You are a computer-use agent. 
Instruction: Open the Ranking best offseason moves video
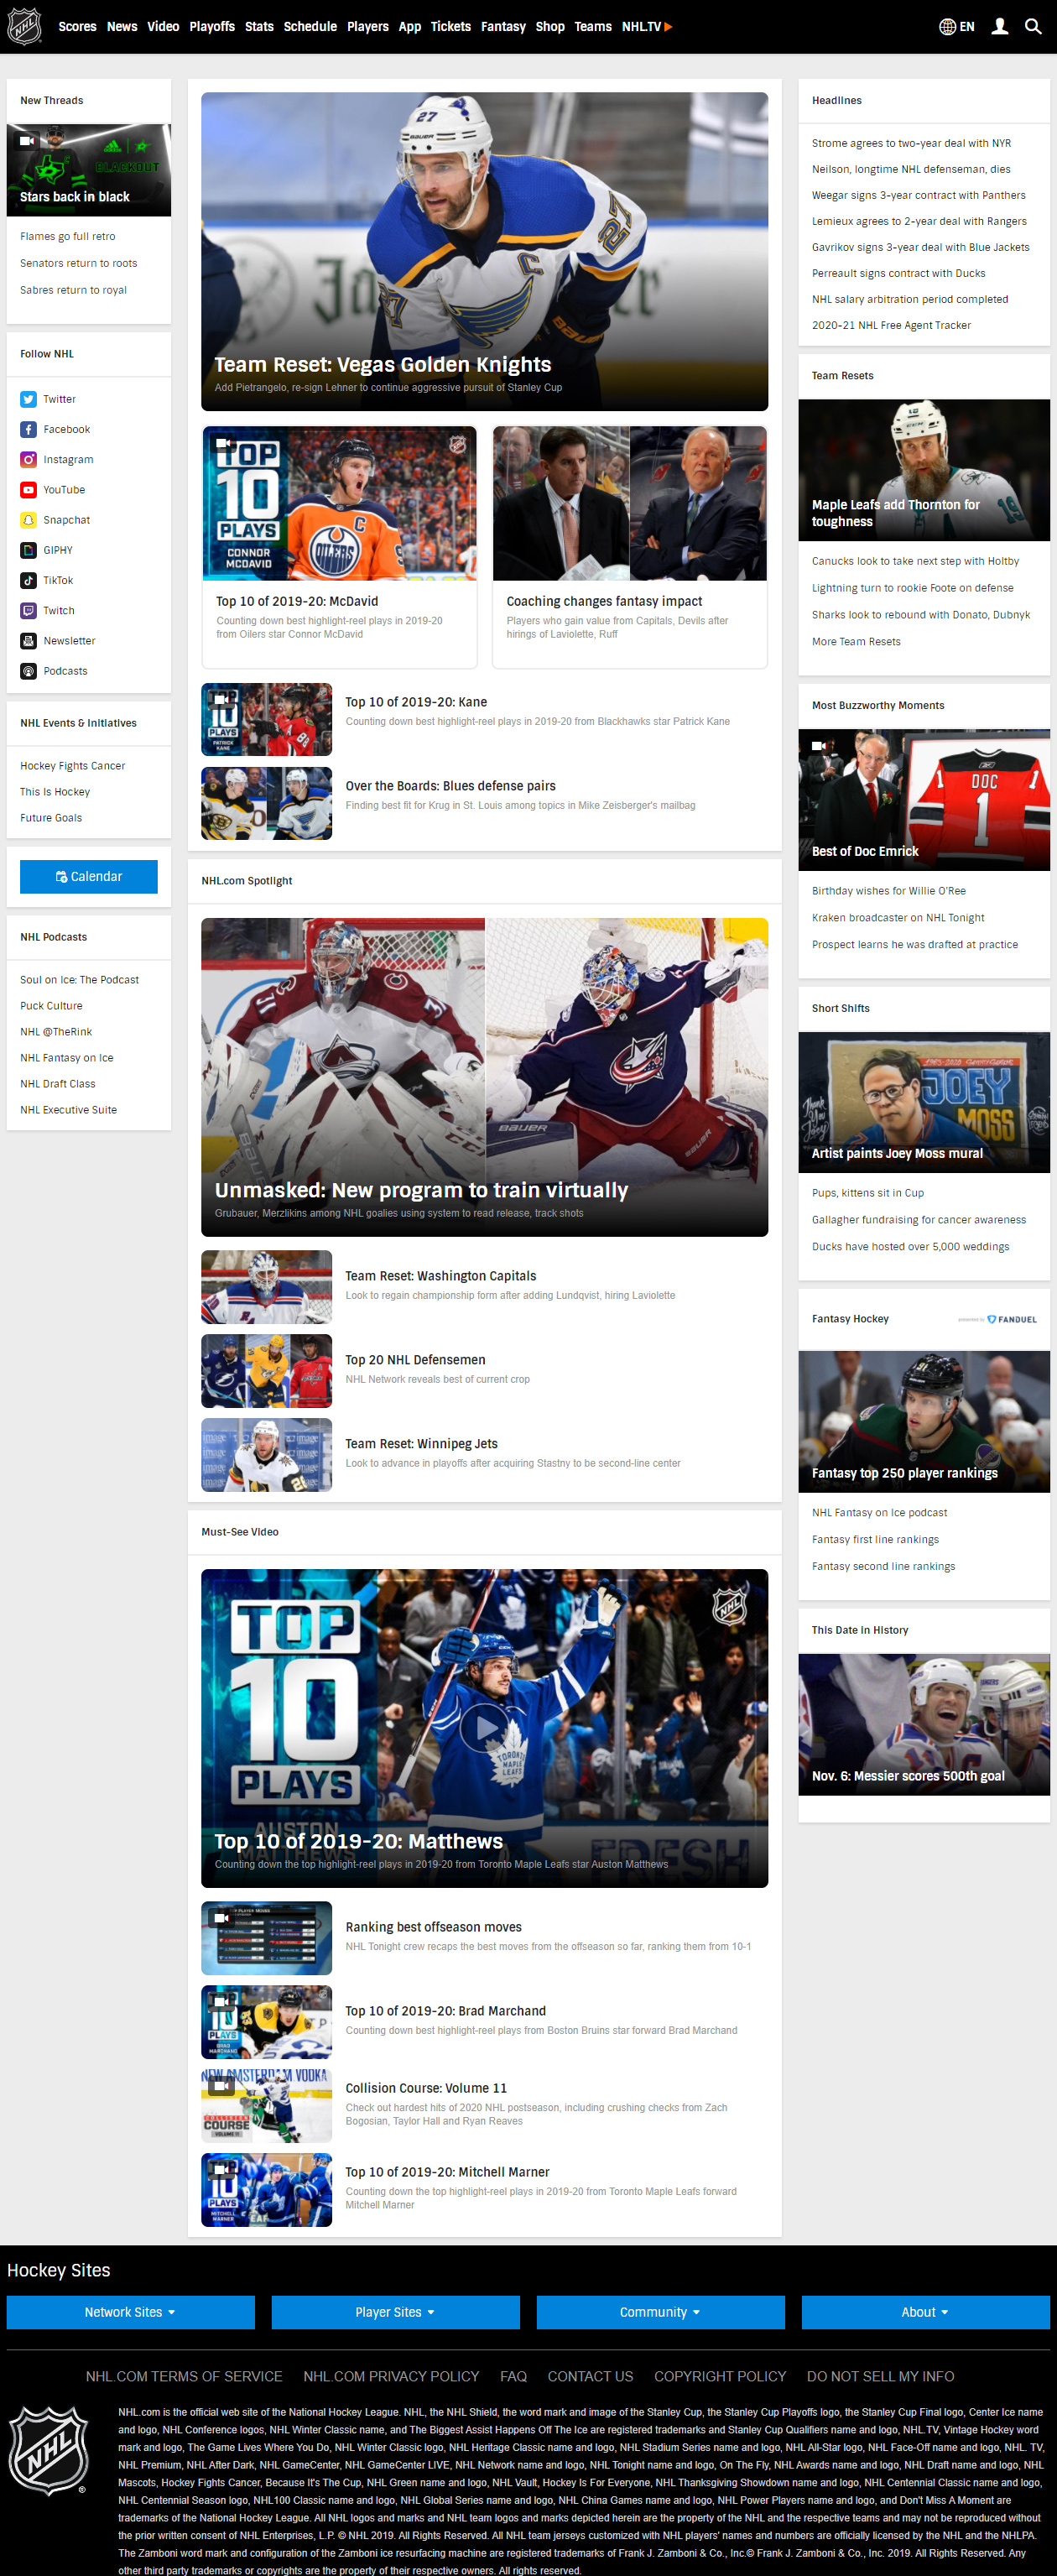433,1927
